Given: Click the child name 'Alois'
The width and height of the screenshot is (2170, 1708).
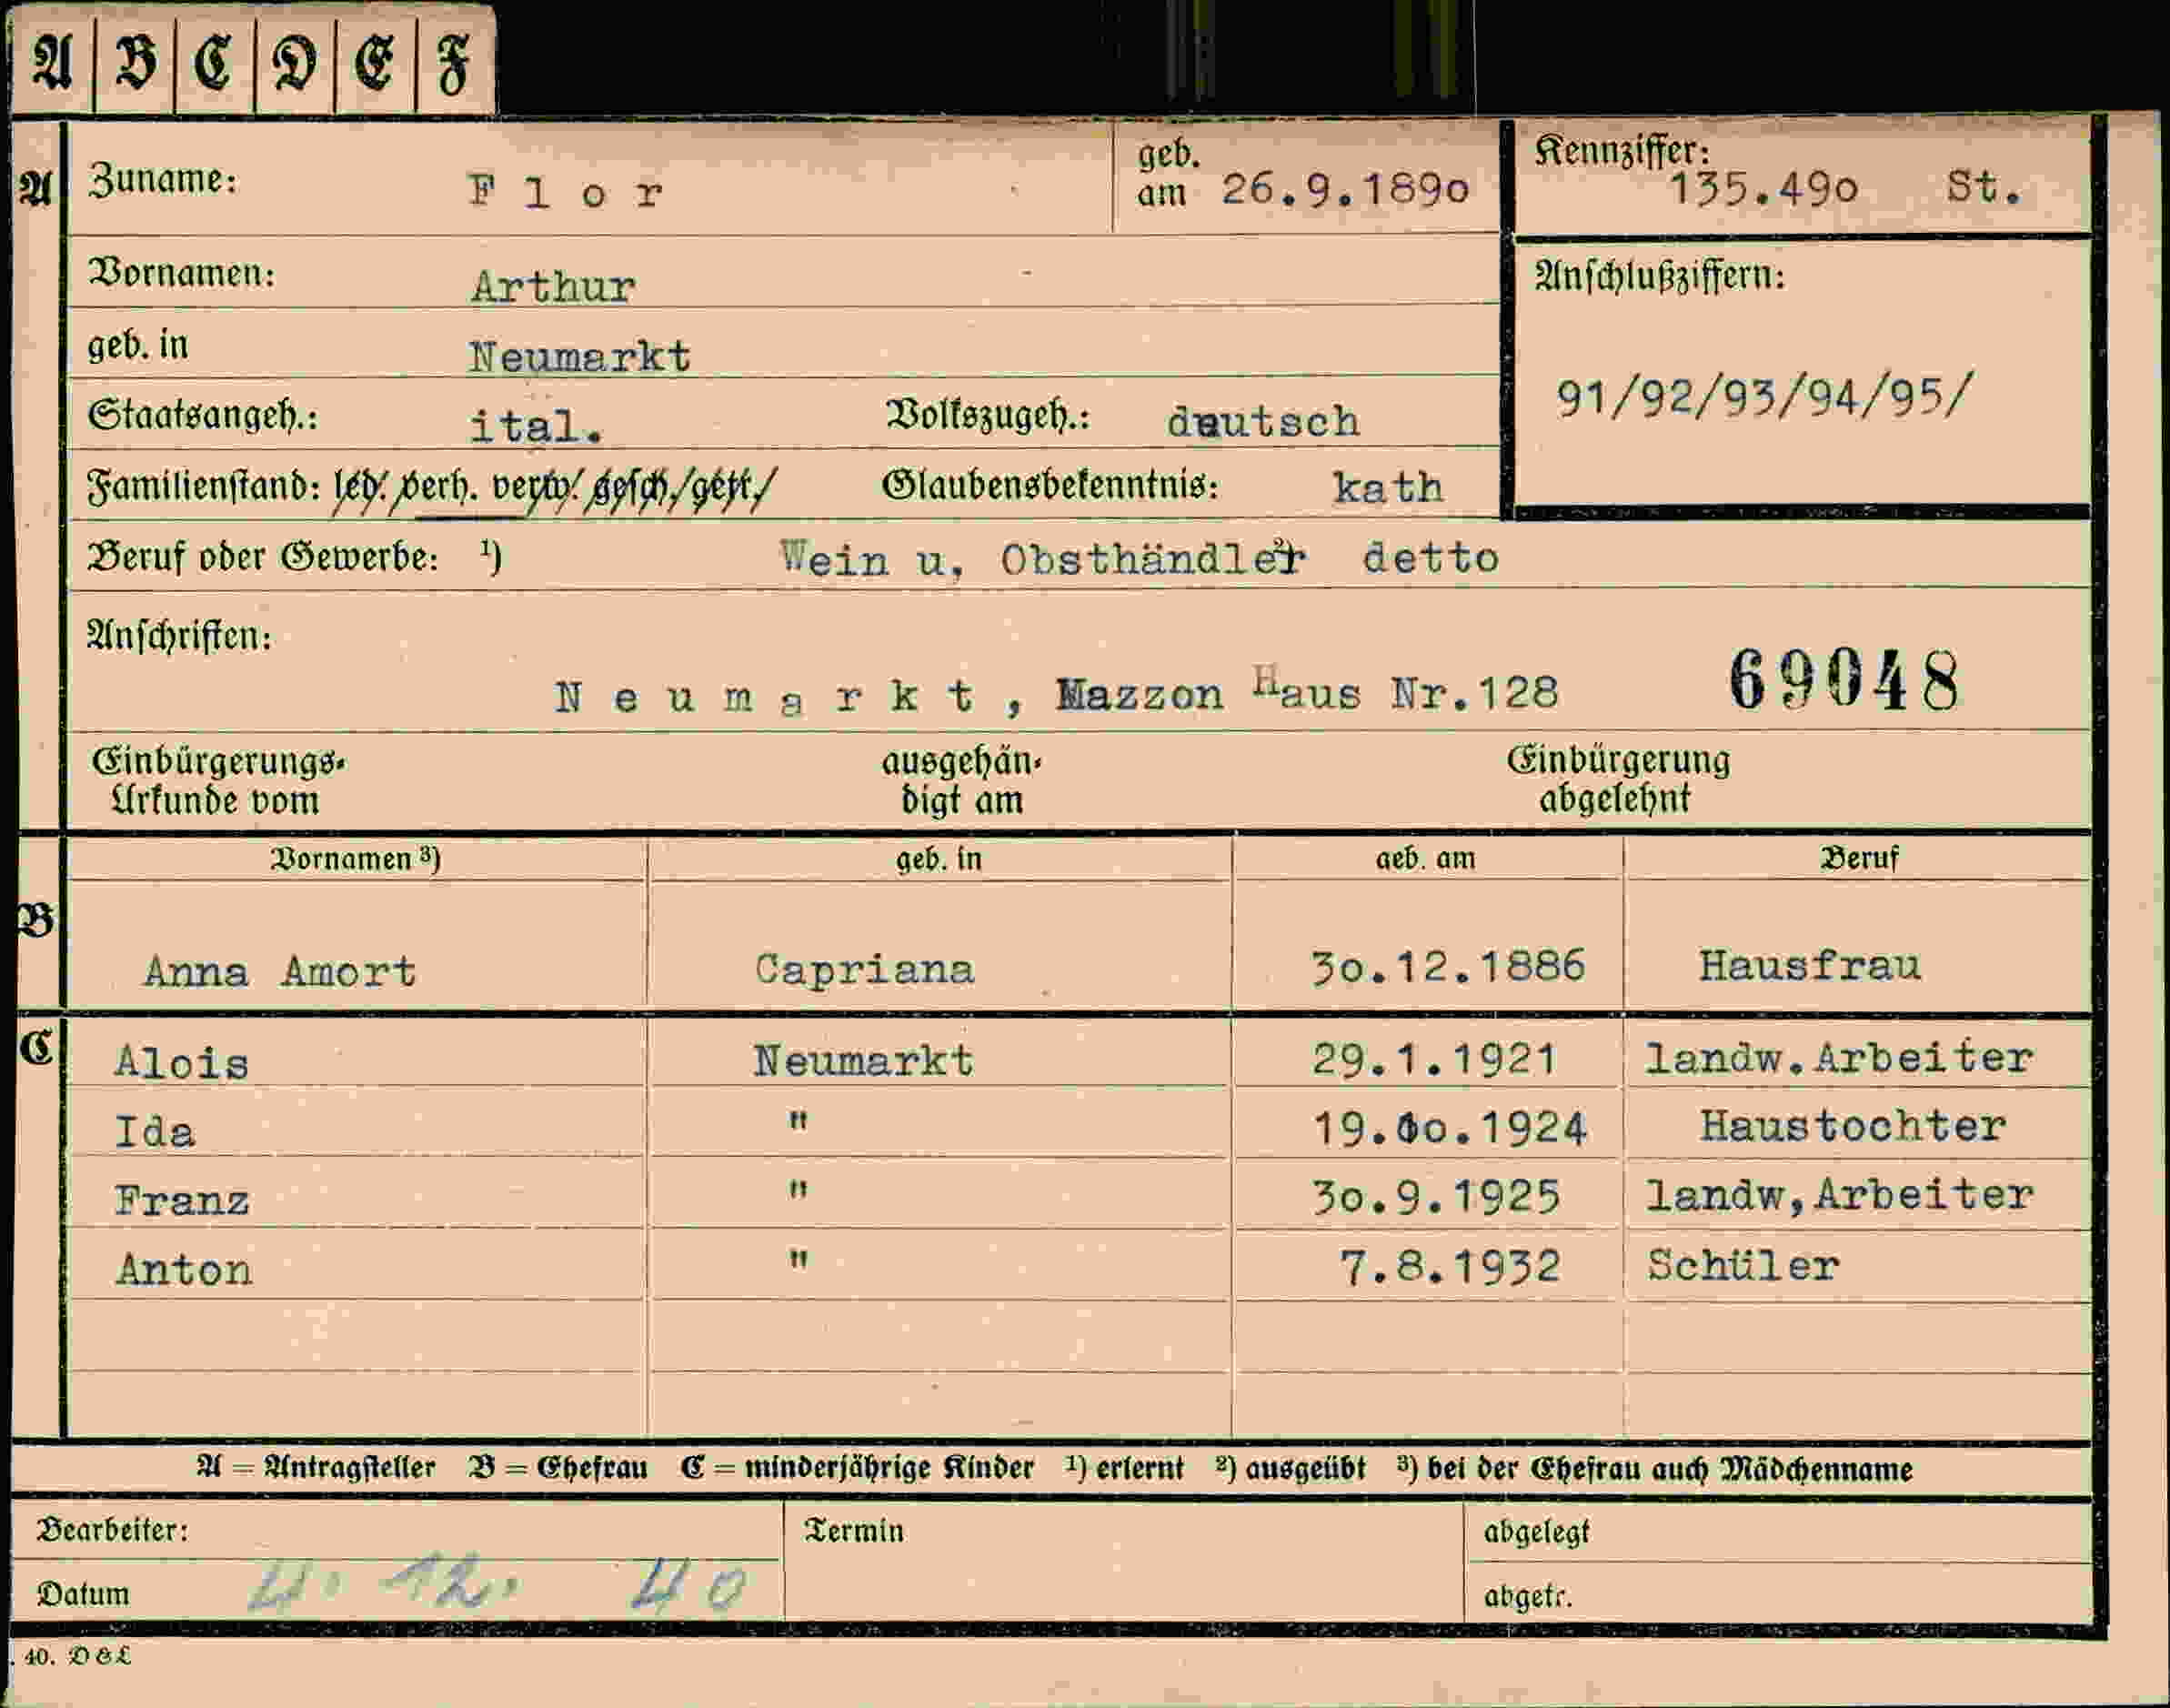Looking at the screenshot, I should [181, 1062].
